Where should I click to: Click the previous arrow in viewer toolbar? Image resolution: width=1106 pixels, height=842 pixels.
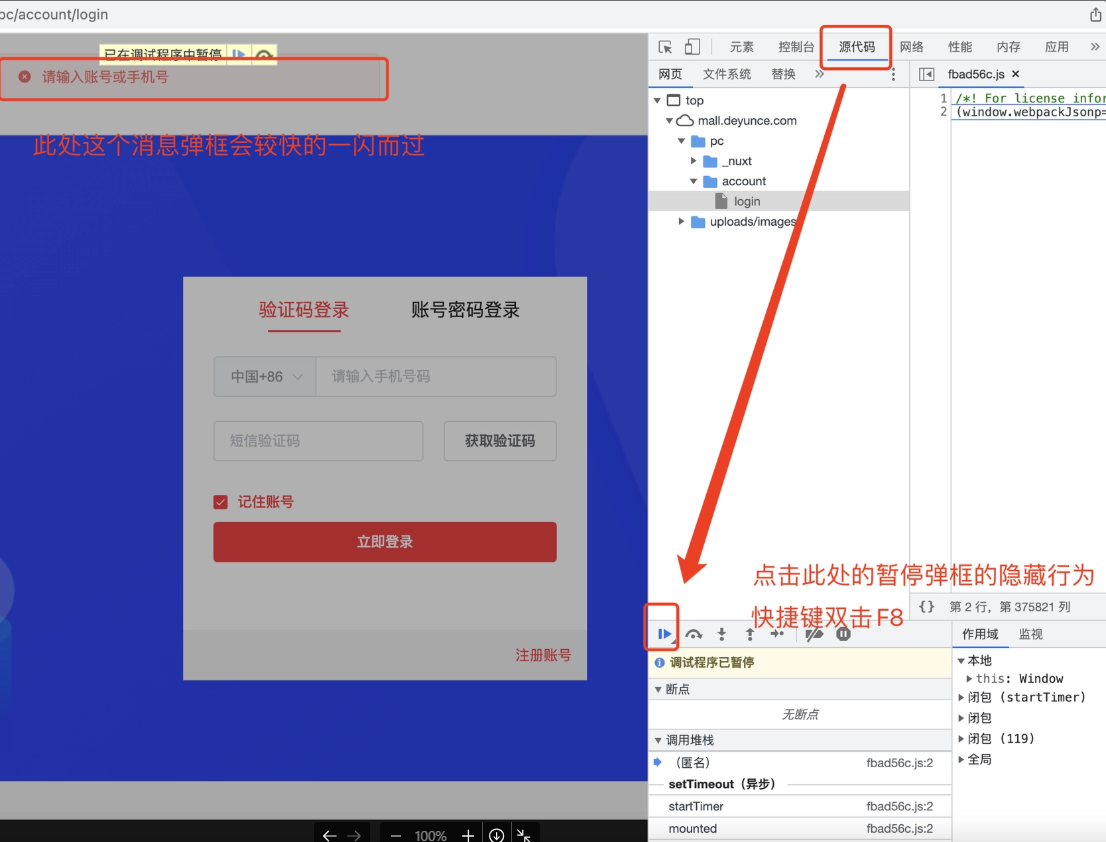click(329, 835)
